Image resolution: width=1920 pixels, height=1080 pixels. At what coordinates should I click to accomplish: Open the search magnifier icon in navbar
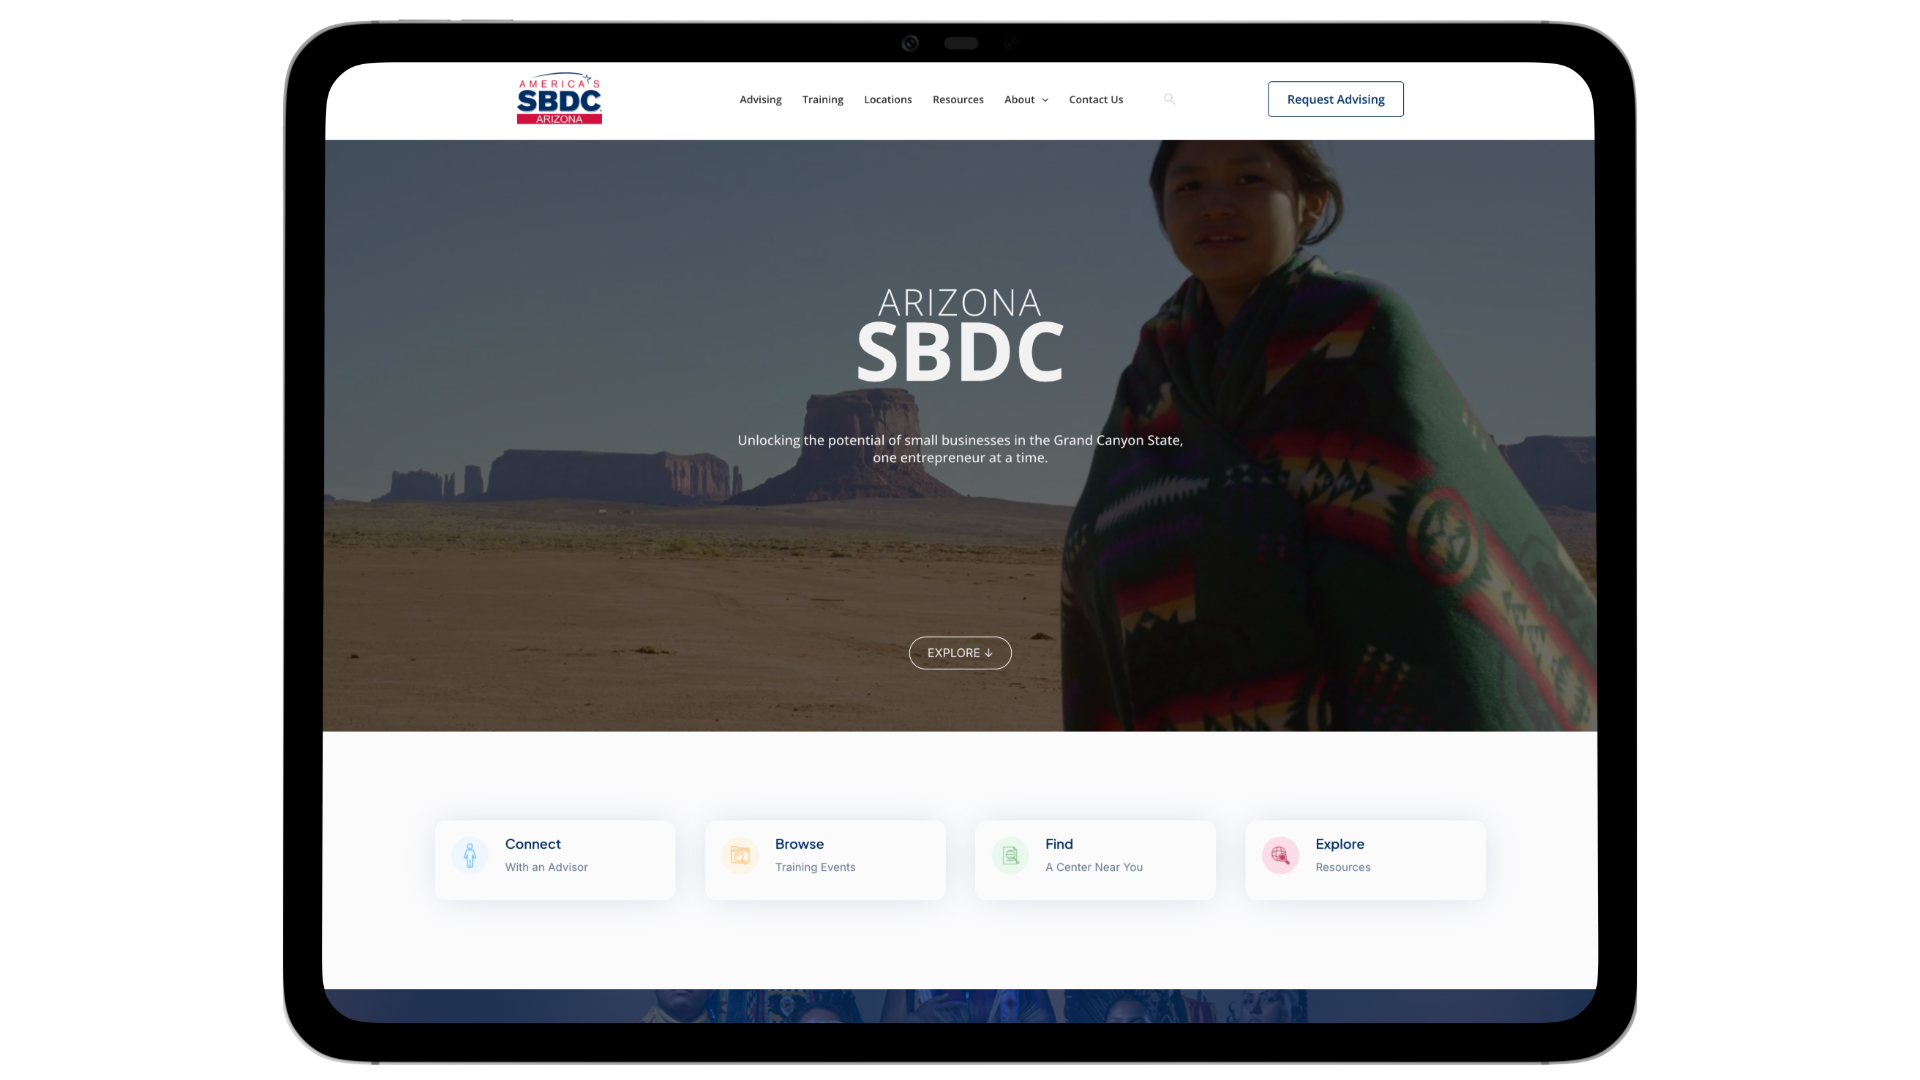[x=1169, y=99]
